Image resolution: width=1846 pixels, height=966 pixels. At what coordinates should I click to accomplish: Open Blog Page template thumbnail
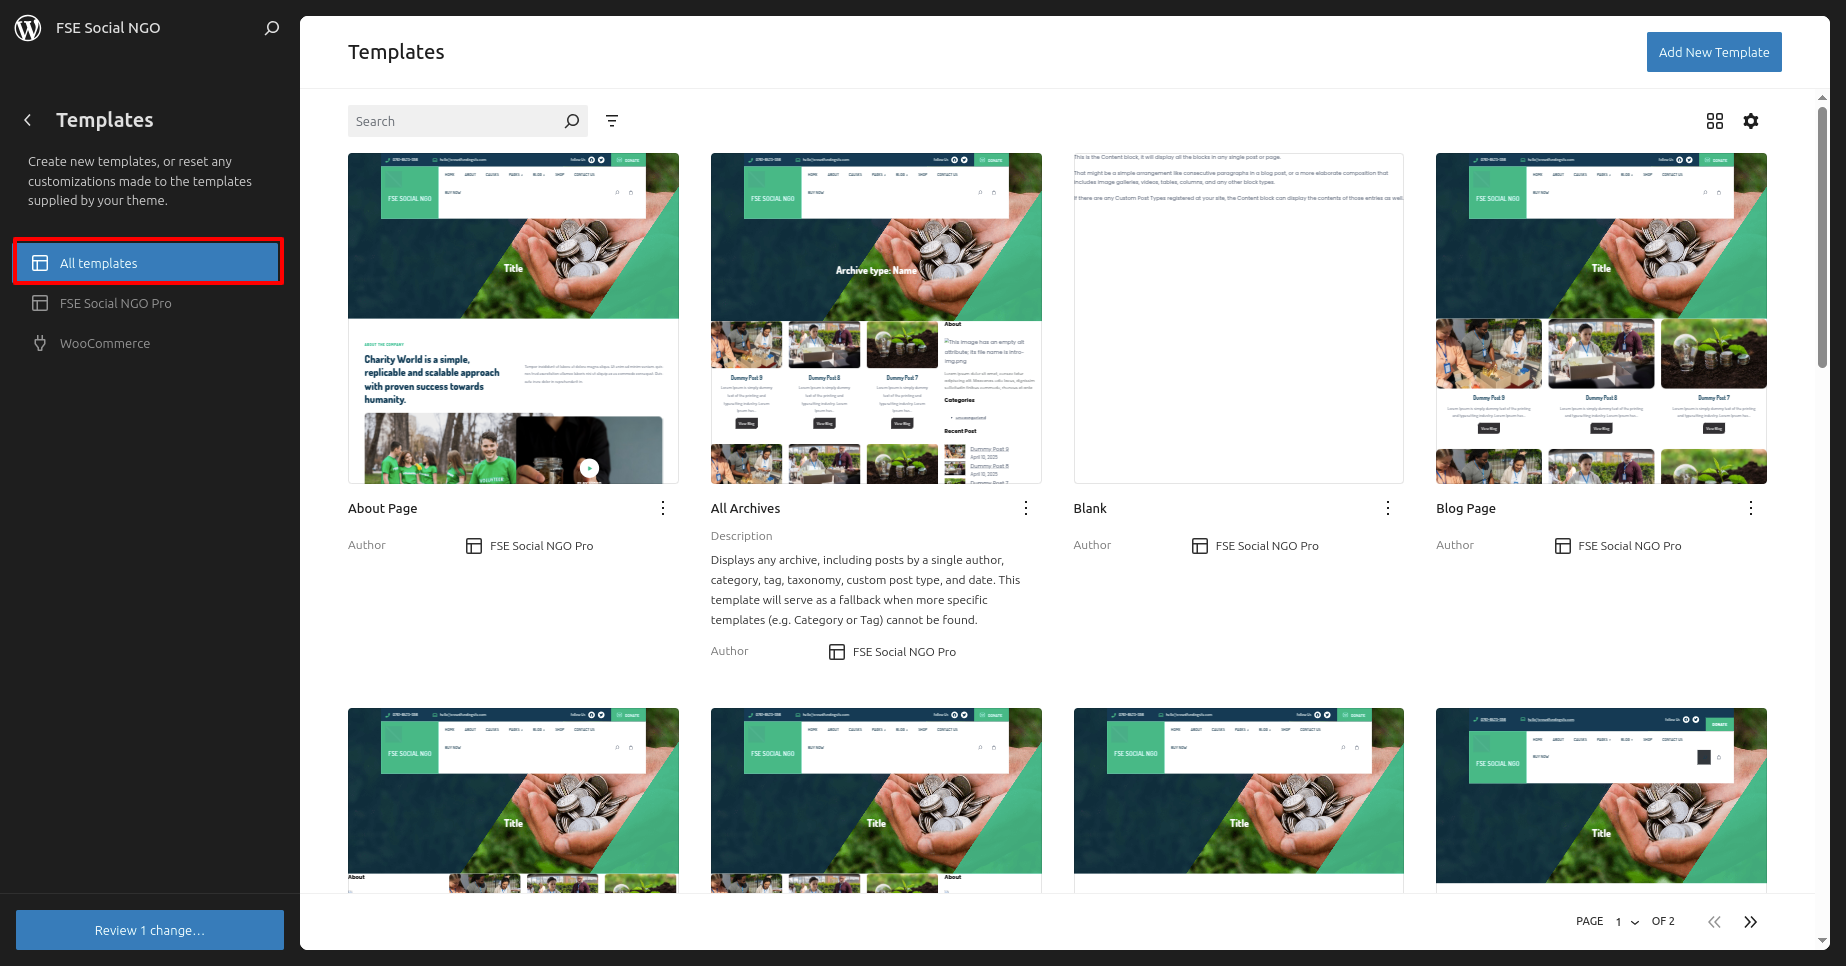click(x=1601, y=318)
